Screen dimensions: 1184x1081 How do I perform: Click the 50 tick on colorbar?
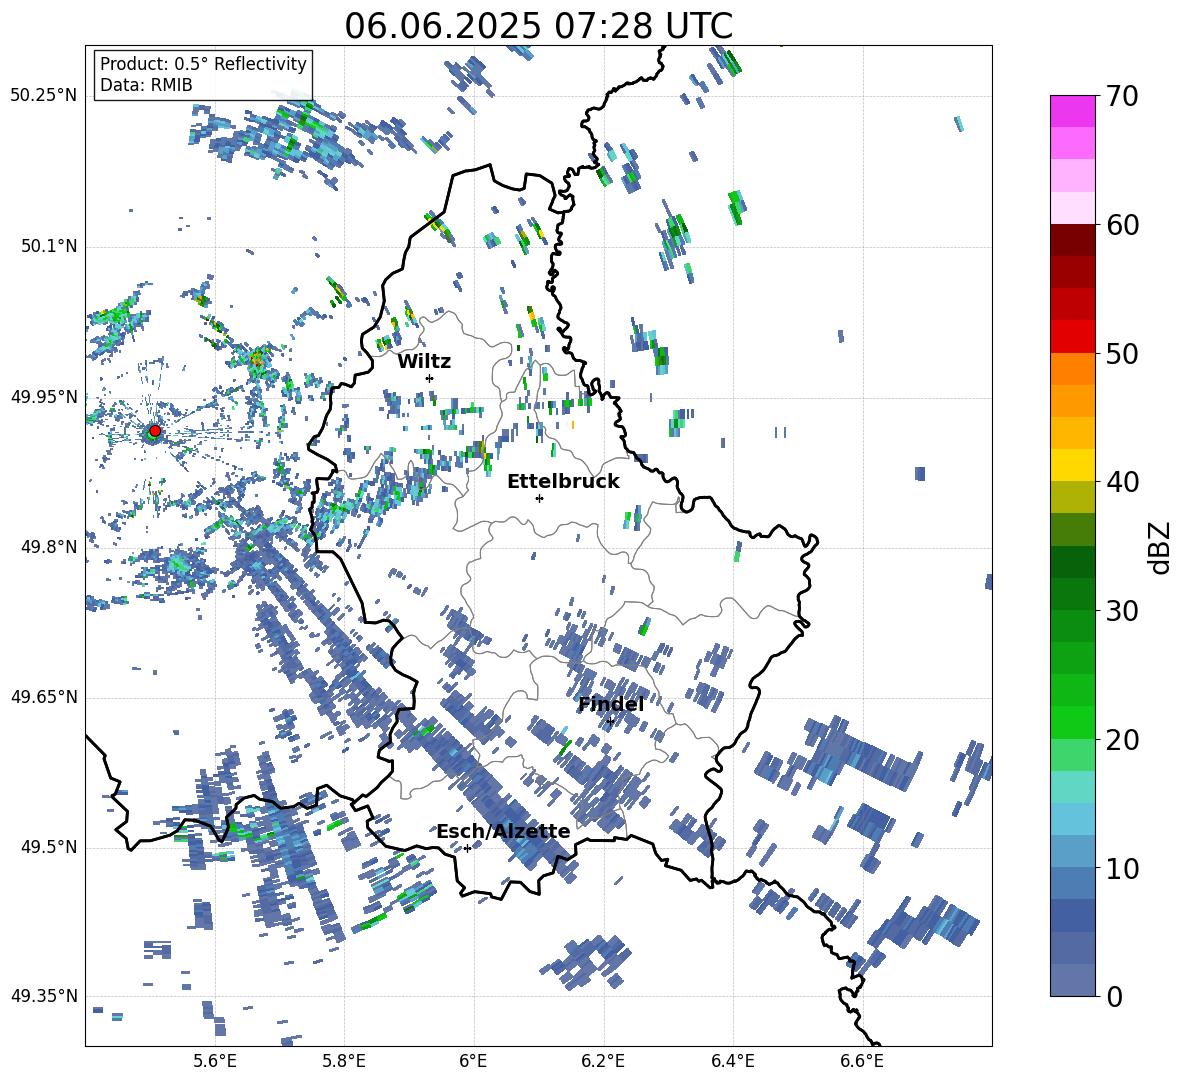[1122, 354]
